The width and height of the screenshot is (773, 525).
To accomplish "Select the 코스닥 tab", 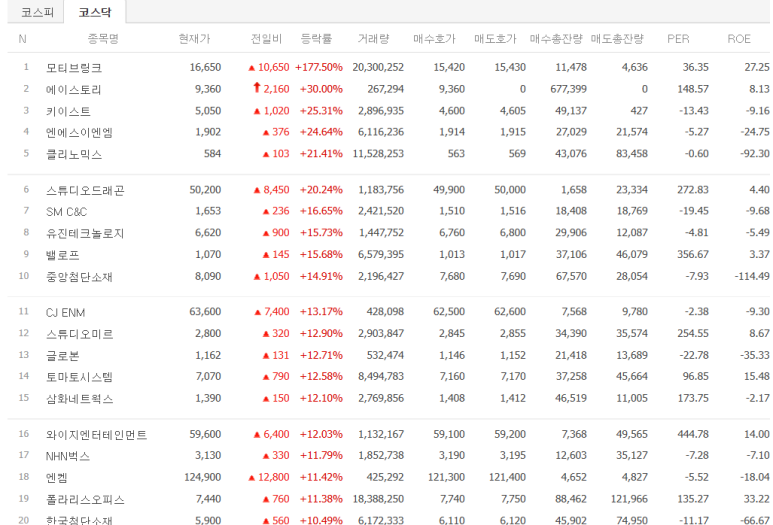I will pos(95,12).
